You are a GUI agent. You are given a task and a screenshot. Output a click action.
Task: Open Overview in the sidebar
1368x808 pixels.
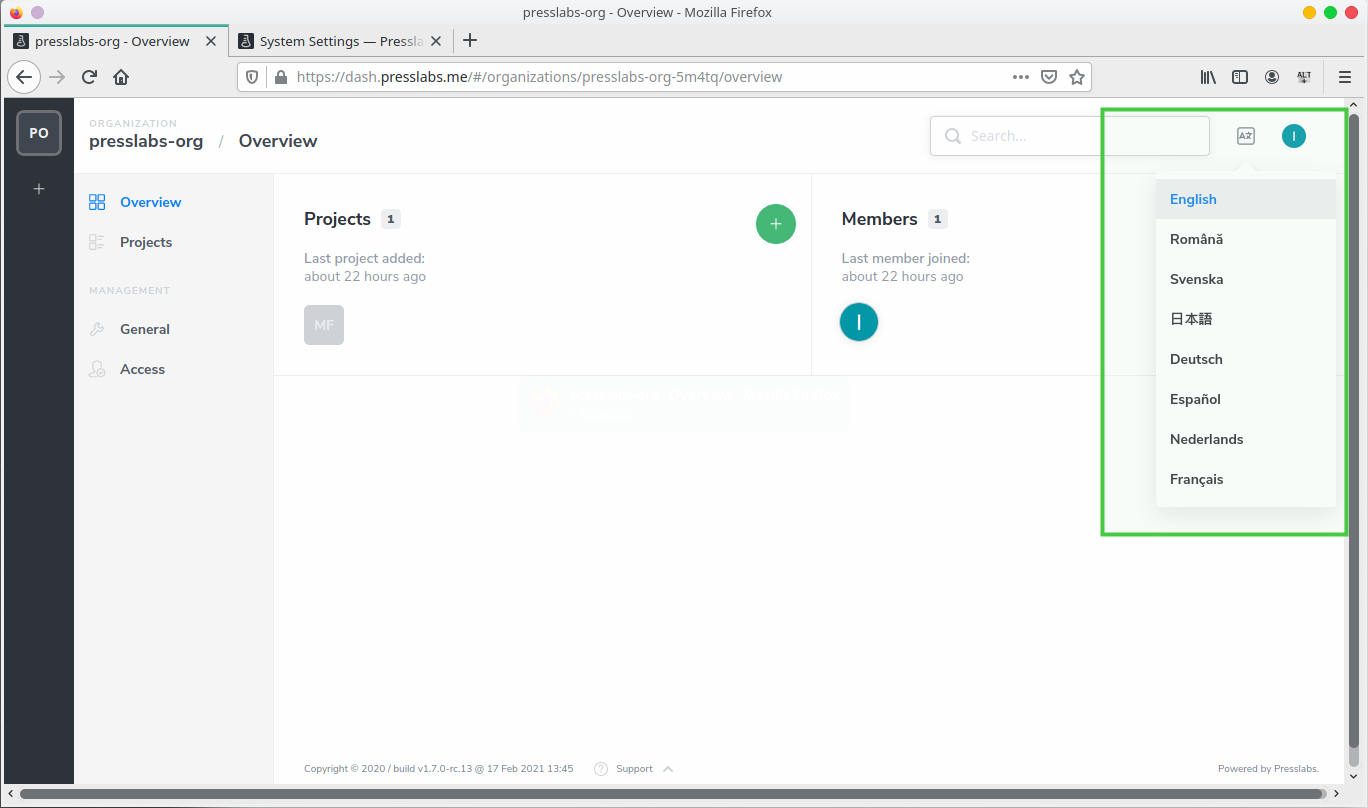click(x=150, y=202)
